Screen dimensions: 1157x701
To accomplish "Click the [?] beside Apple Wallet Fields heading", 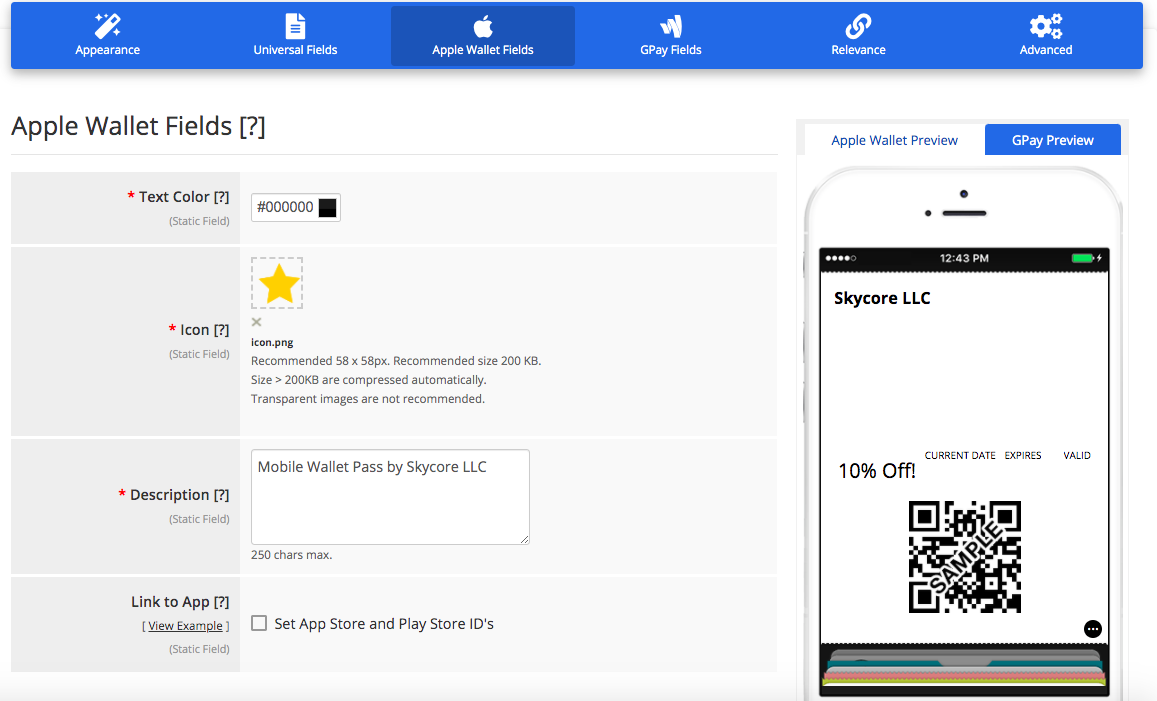I will coord(252,126).
